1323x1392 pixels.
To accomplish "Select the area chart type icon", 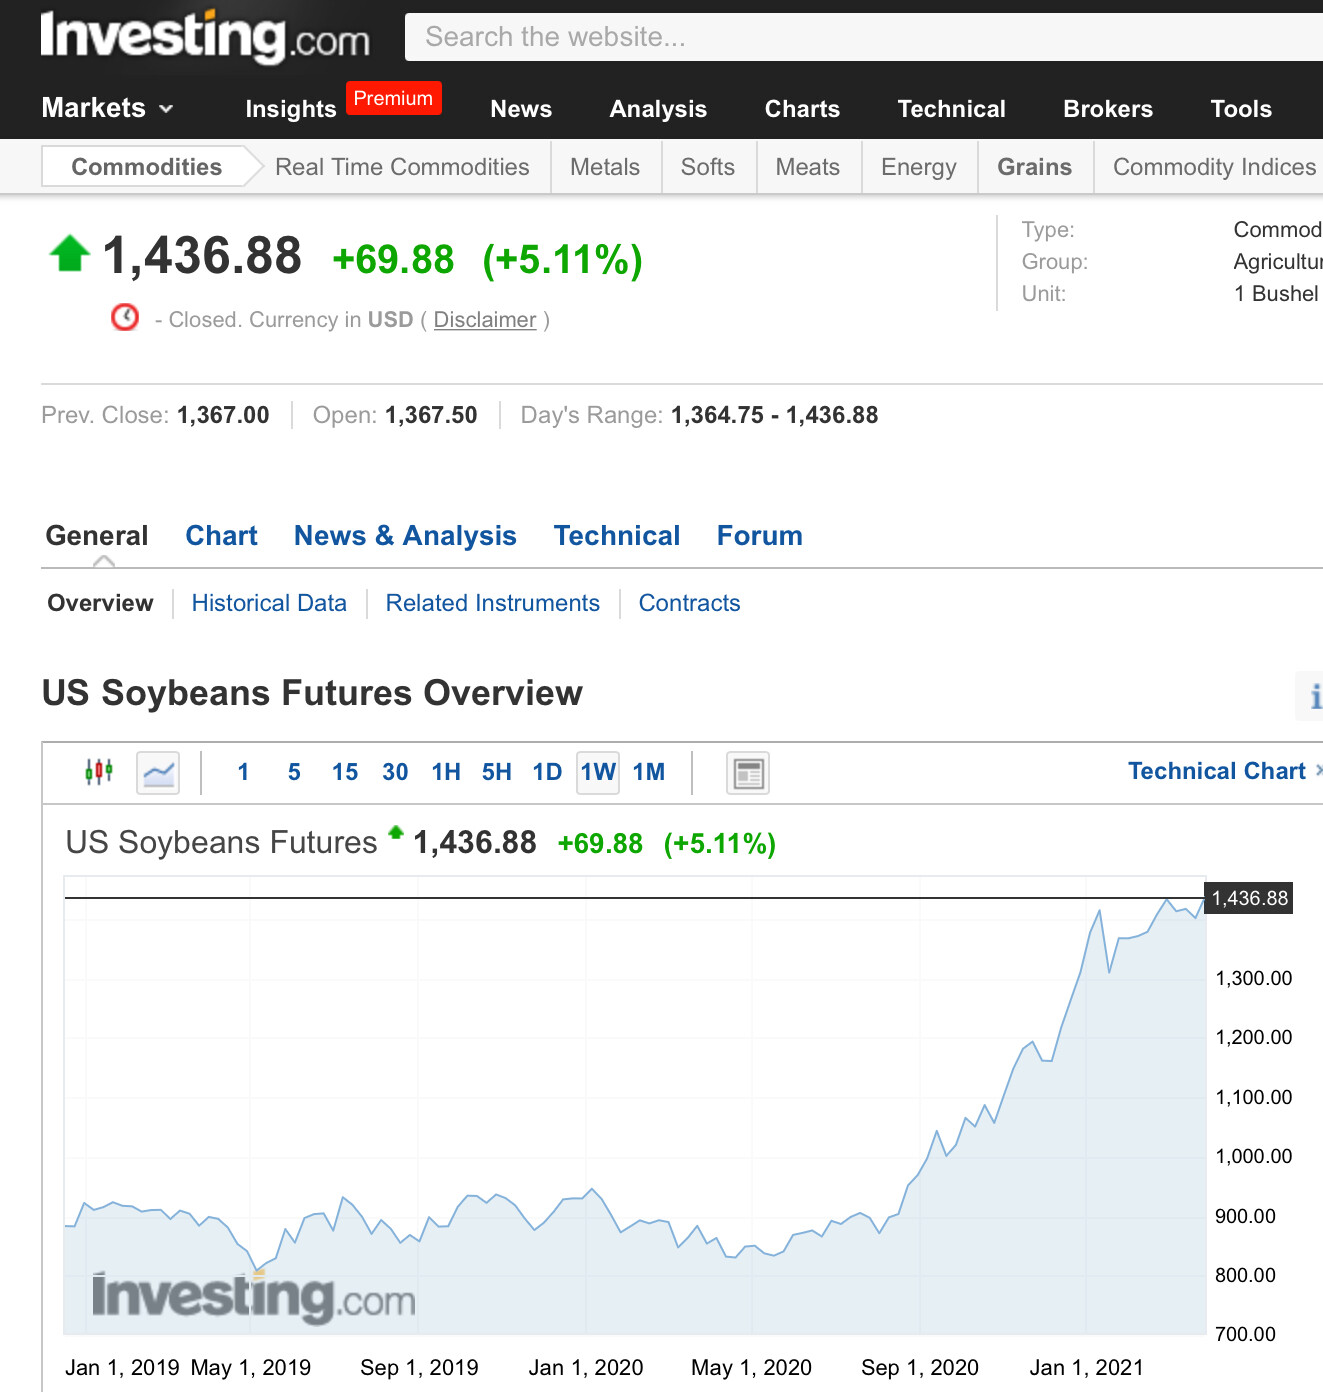I will tap(158, 773).
